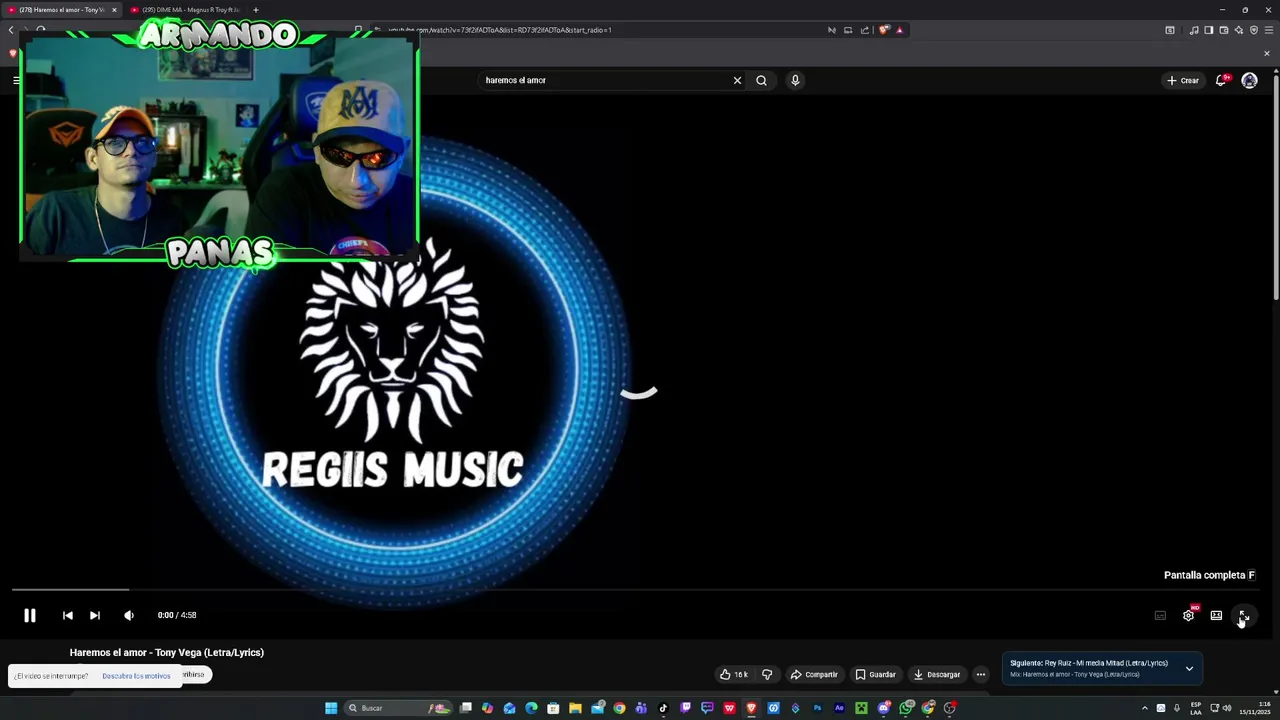Pause the video with the pause button
The image size is (1280, 720).
coord(30,615)
